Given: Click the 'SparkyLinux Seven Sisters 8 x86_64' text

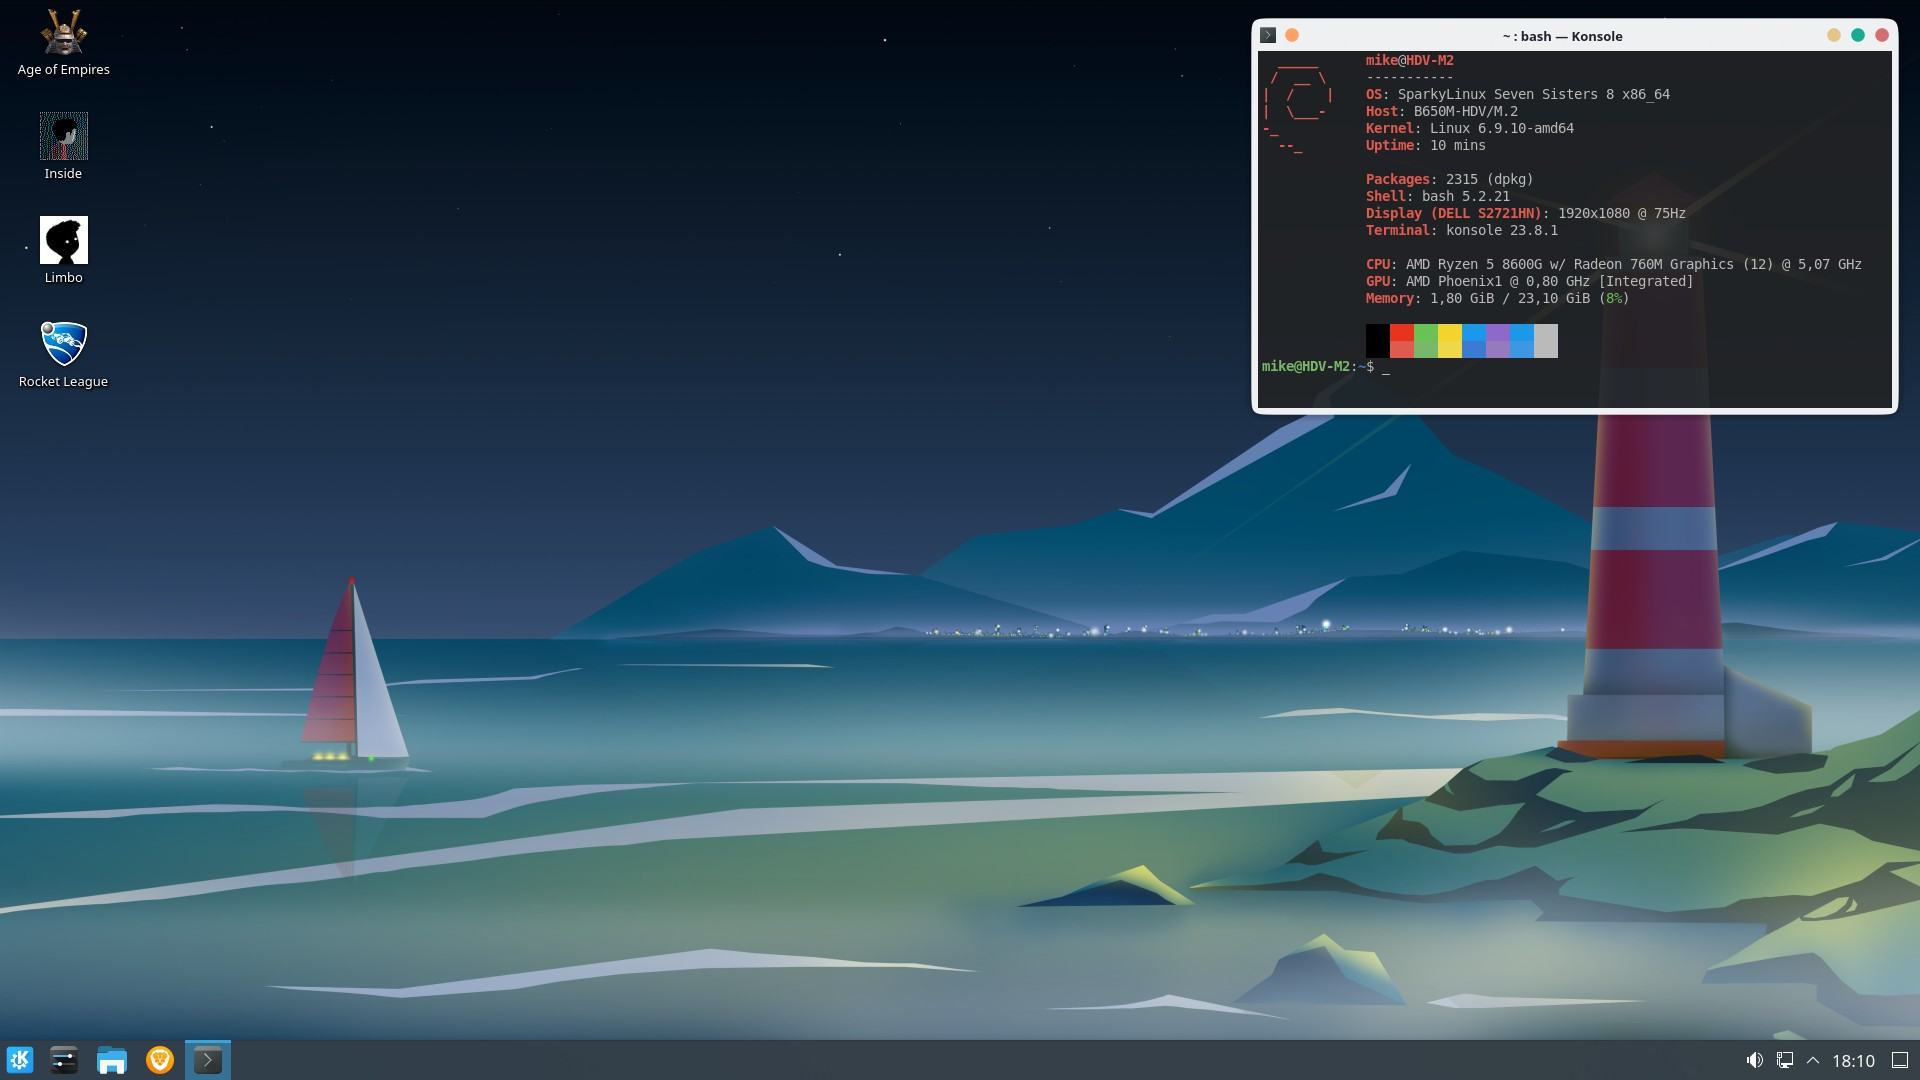Looking at the screenshot, I should pyautogui.click(x=1534, y=94).
